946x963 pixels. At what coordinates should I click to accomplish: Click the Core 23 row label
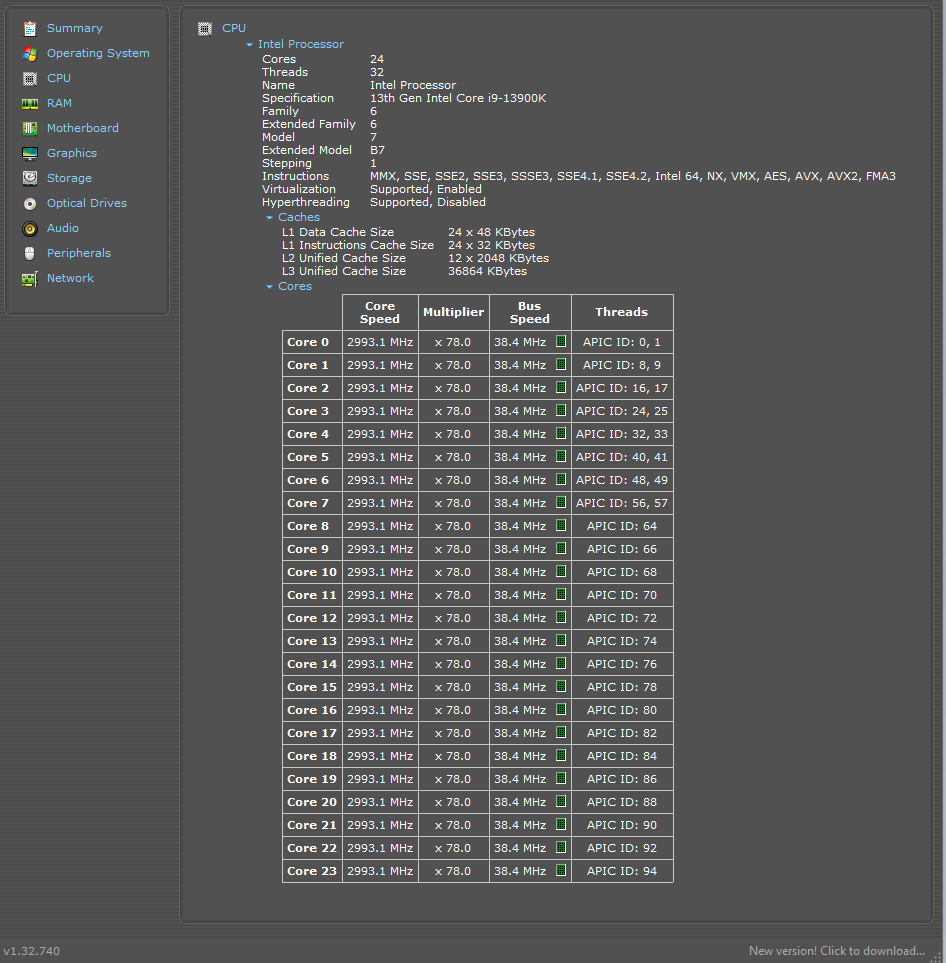coord(312,871)
